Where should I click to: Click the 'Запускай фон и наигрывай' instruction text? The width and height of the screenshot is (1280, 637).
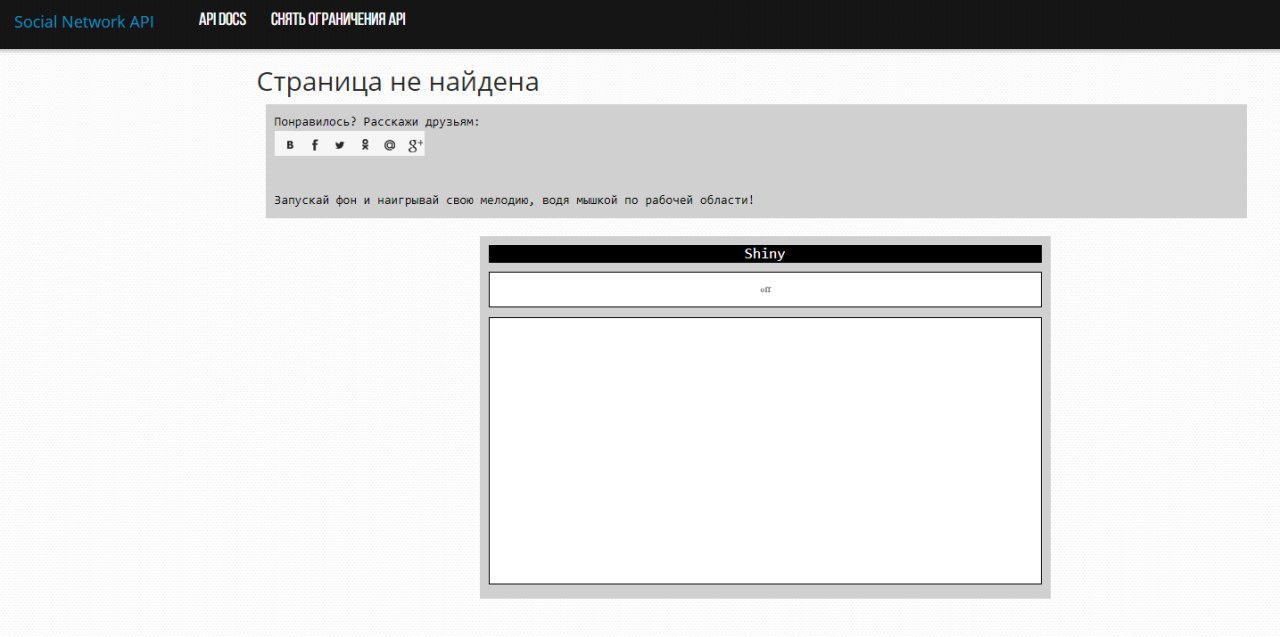tap(514, 200)
